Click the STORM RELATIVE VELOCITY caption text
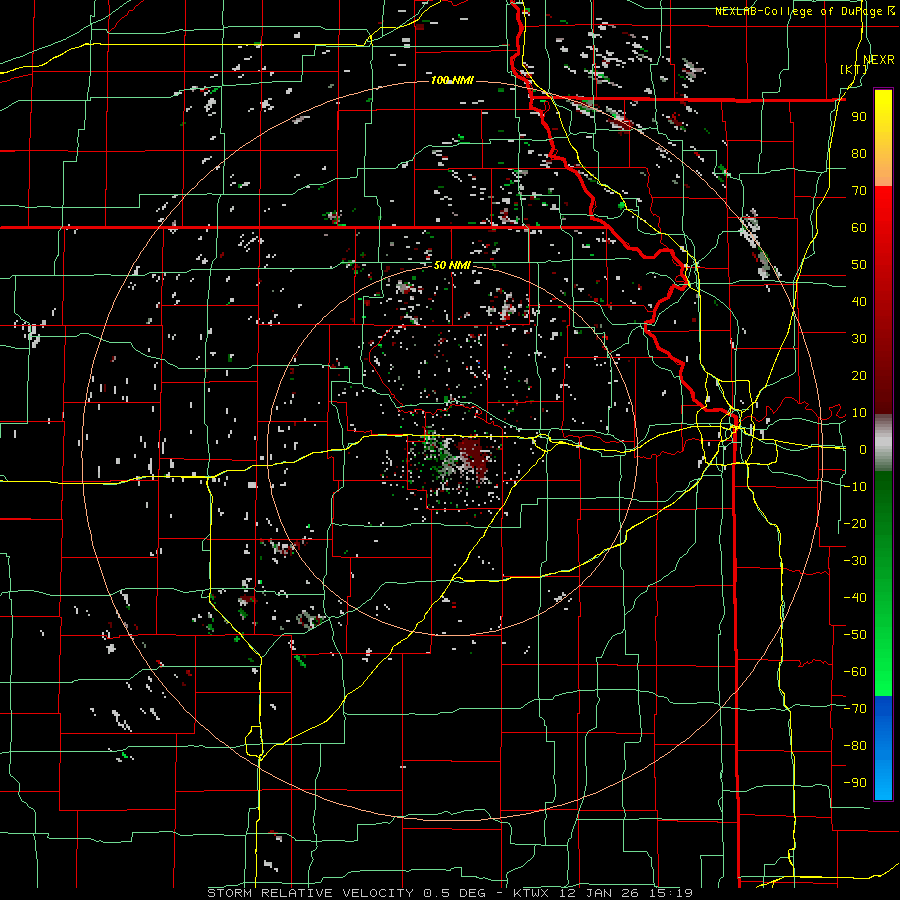 tap(311, 893)
